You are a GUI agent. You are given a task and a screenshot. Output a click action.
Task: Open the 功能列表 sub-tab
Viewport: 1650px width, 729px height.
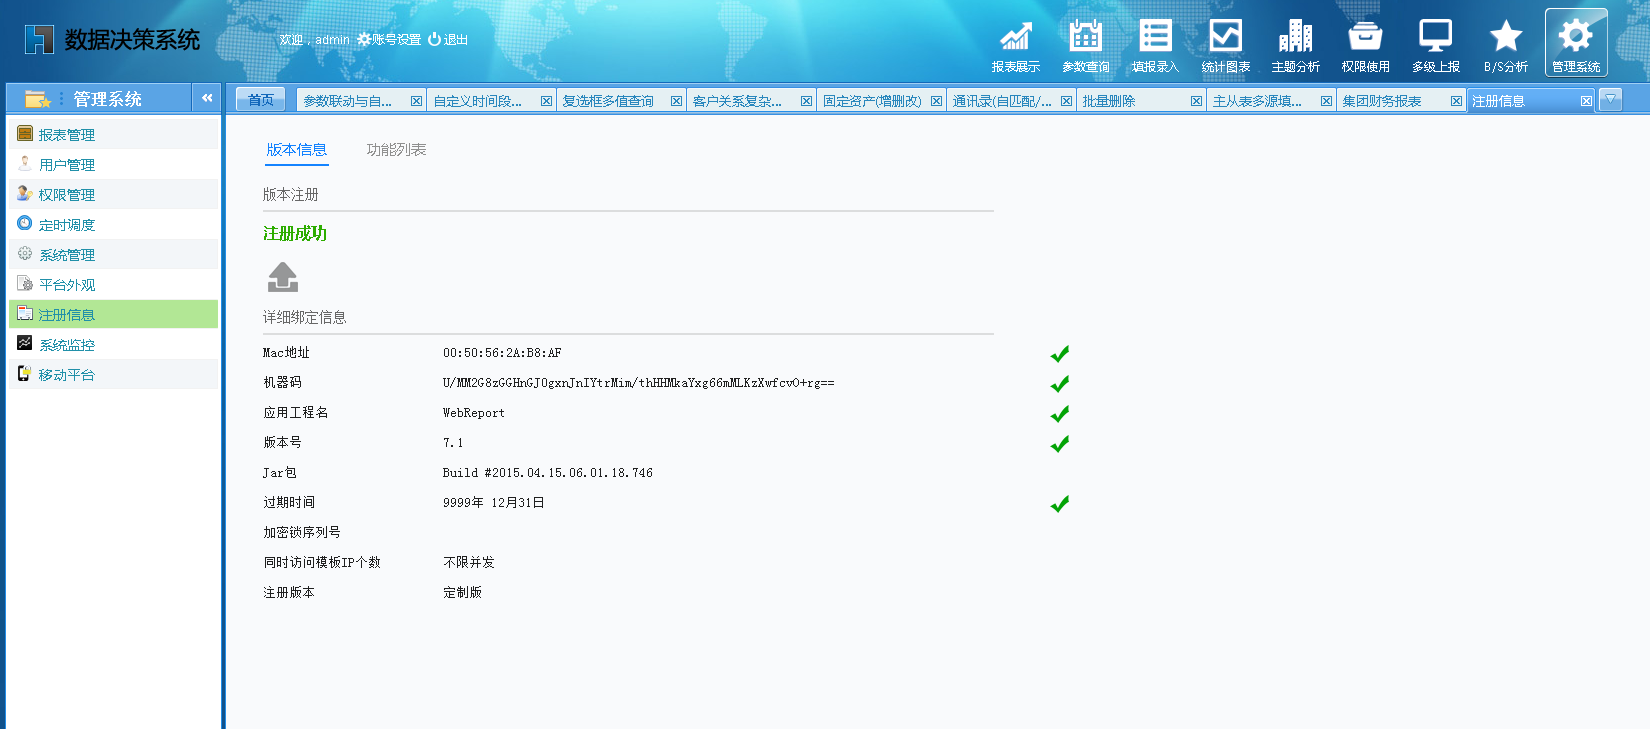click(x=396, y=150)
